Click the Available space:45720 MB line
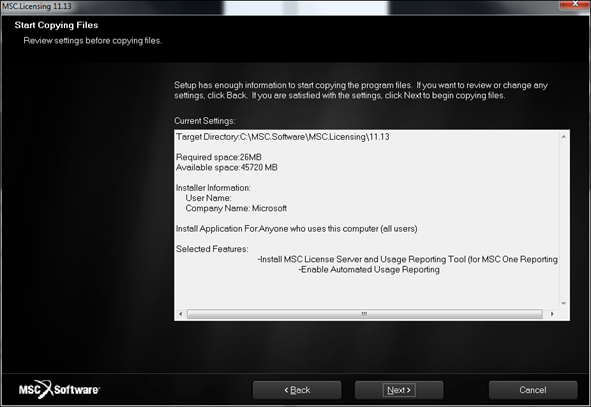Screen dimensions: 591x407 [x=227, y=167]
